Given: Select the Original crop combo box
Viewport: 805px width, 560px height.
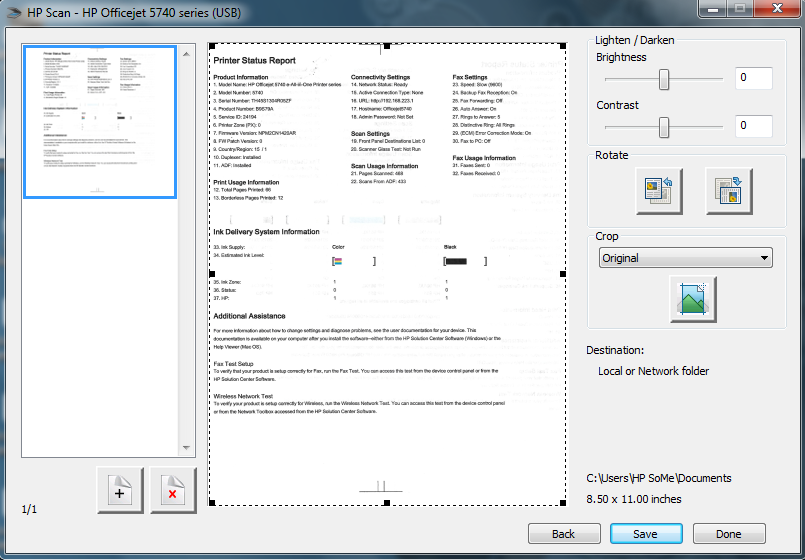Looking at the screenshot, I should (685, 258).
